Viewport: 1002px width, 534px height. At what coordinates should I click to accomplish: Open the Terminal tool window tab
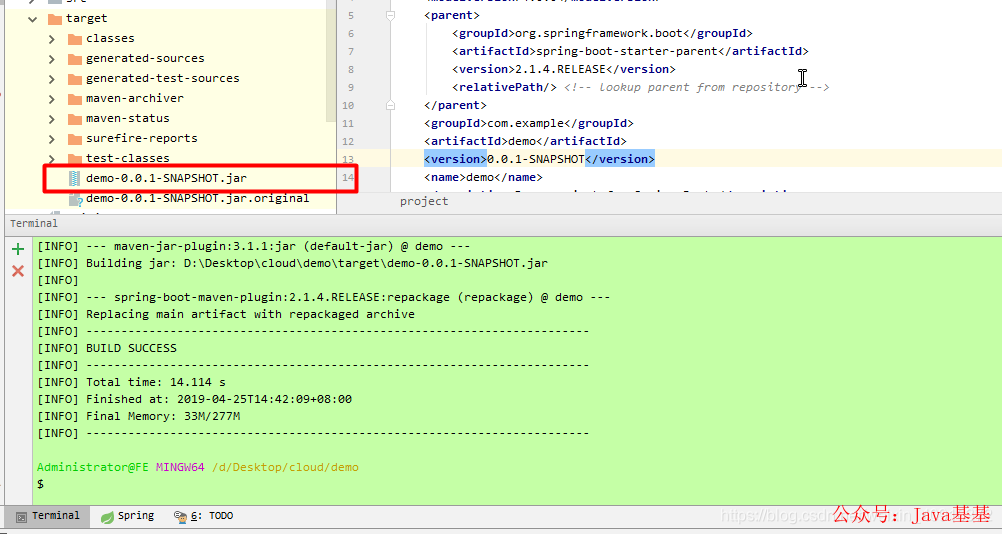click(x=48, y=516)
